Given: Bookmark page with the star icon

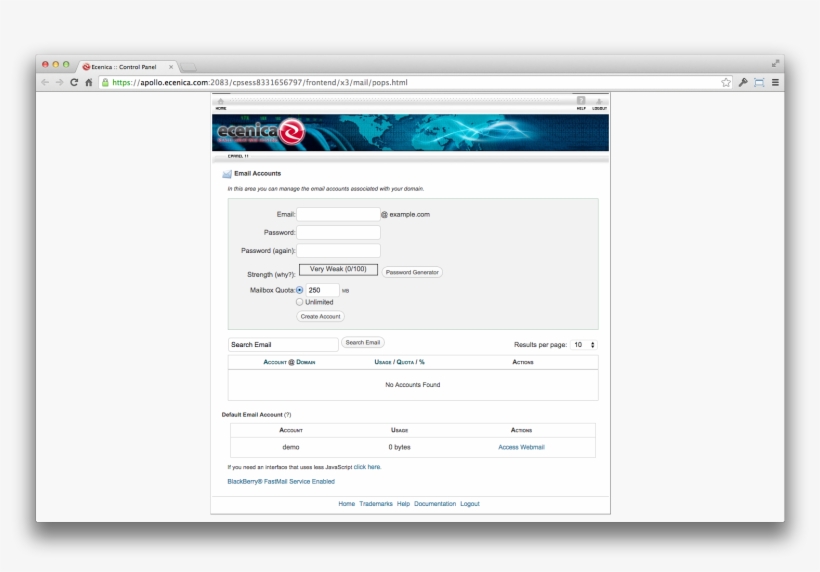Looking at the screenshot, I should (726, 82).
